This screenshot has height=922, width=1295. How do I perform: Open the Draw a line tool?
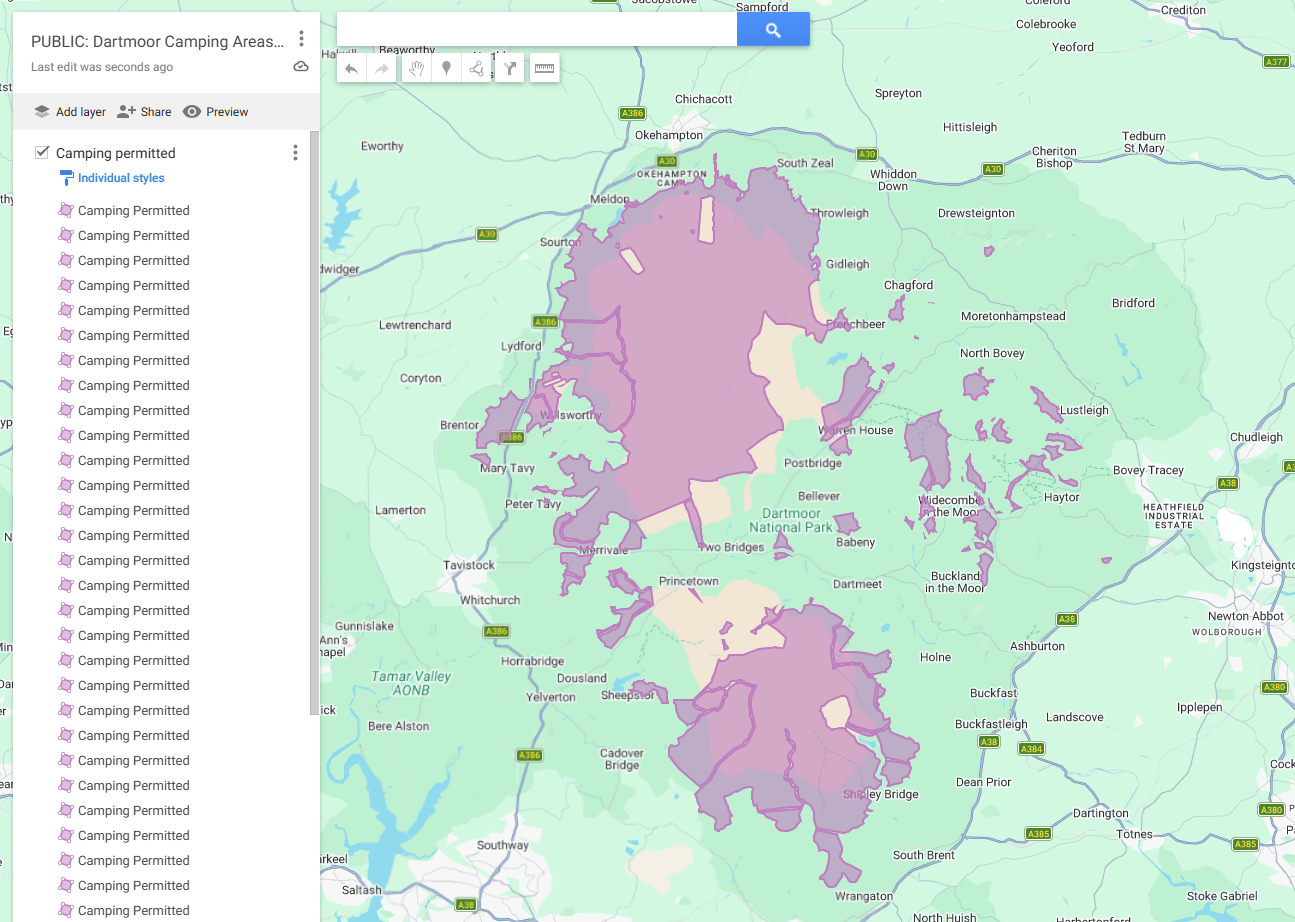point(476,69)
